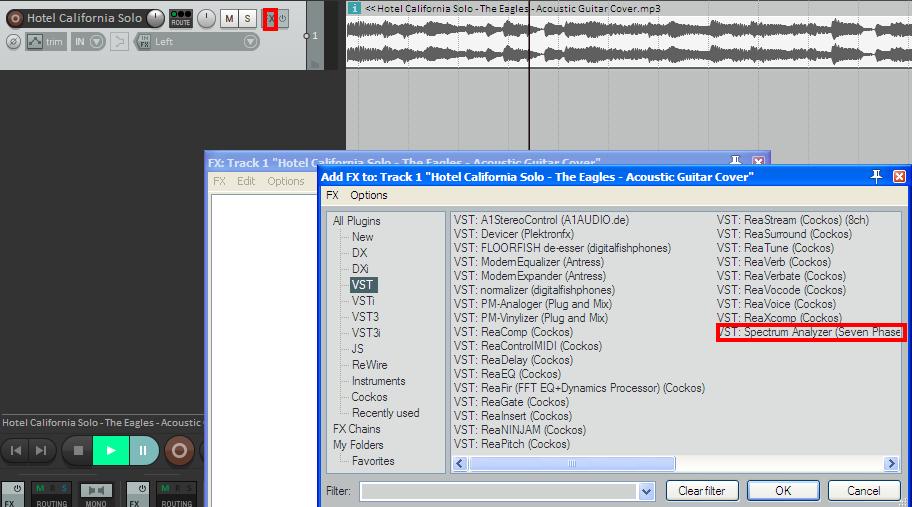Pause playback in the transport
This screenshot has width=912, height=507.
(143, 451)
